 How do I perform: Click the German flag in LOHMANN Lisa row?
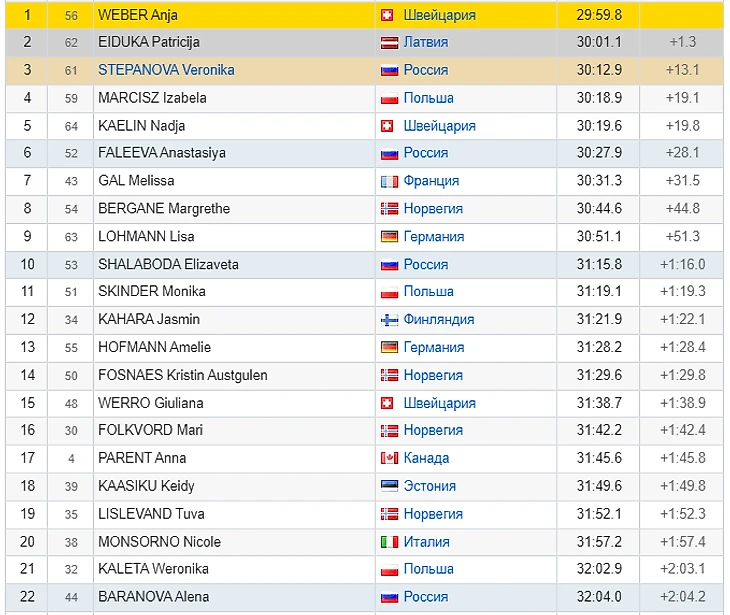click(390, 237)
